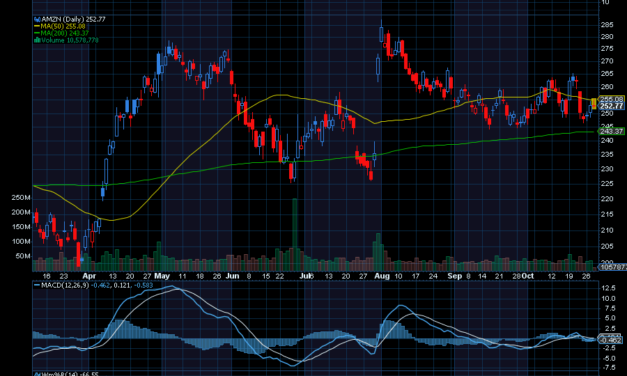The height and width of the screenshot is (376, 627).
Task: Click the May month label on time axis
Action: pos(162,276)
